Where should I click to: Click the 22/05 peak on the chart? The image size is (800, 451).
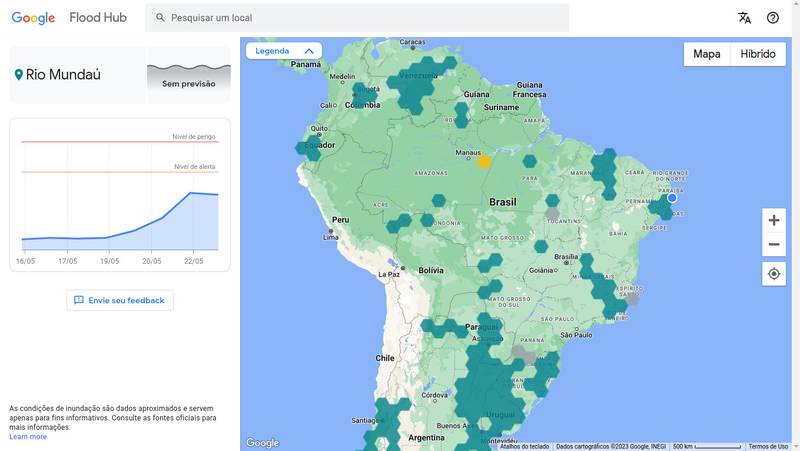191,193
